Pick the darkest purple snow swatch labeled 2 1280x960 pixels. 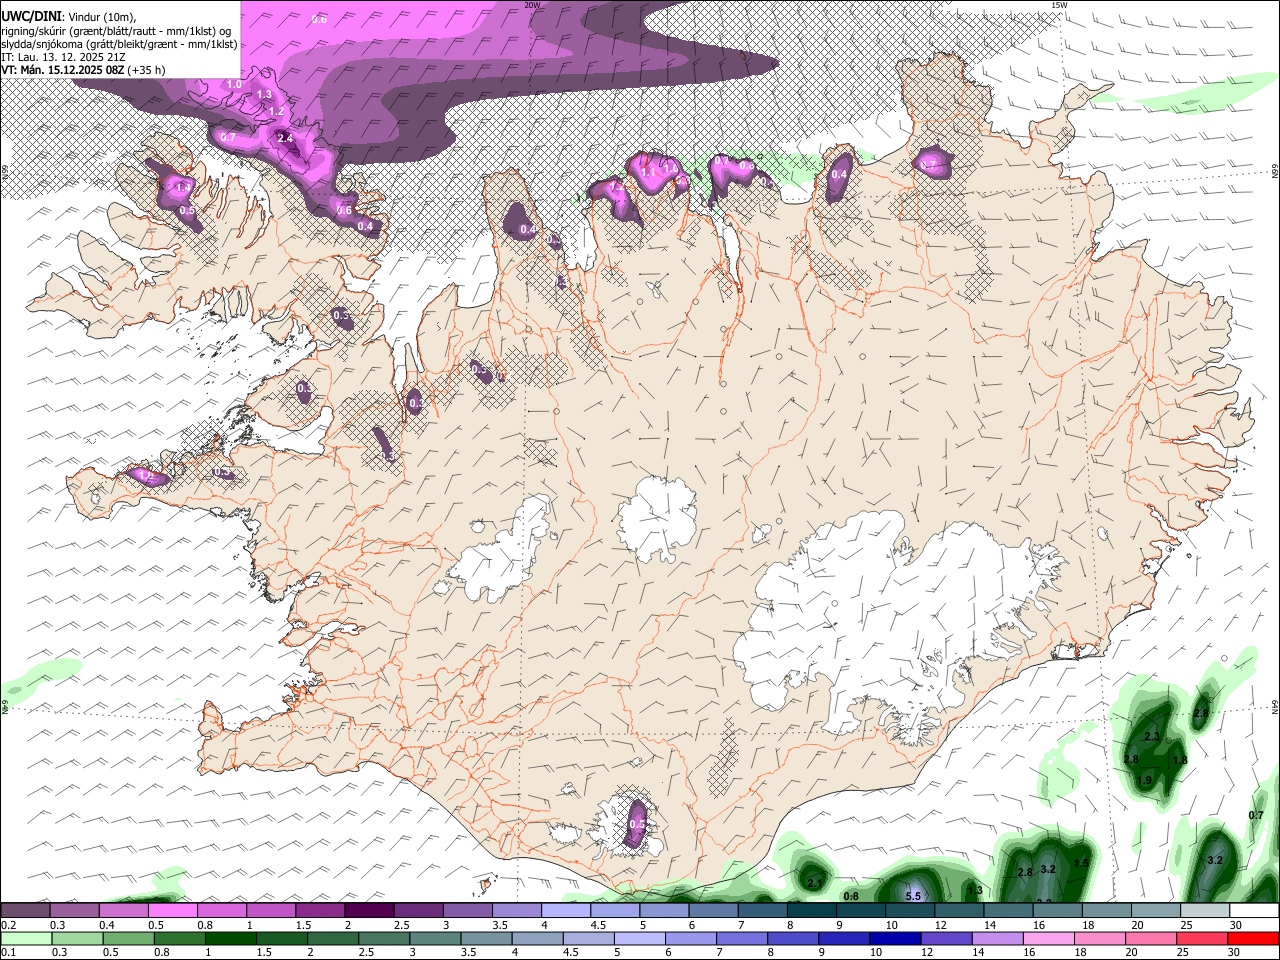[x=369, y=910]
